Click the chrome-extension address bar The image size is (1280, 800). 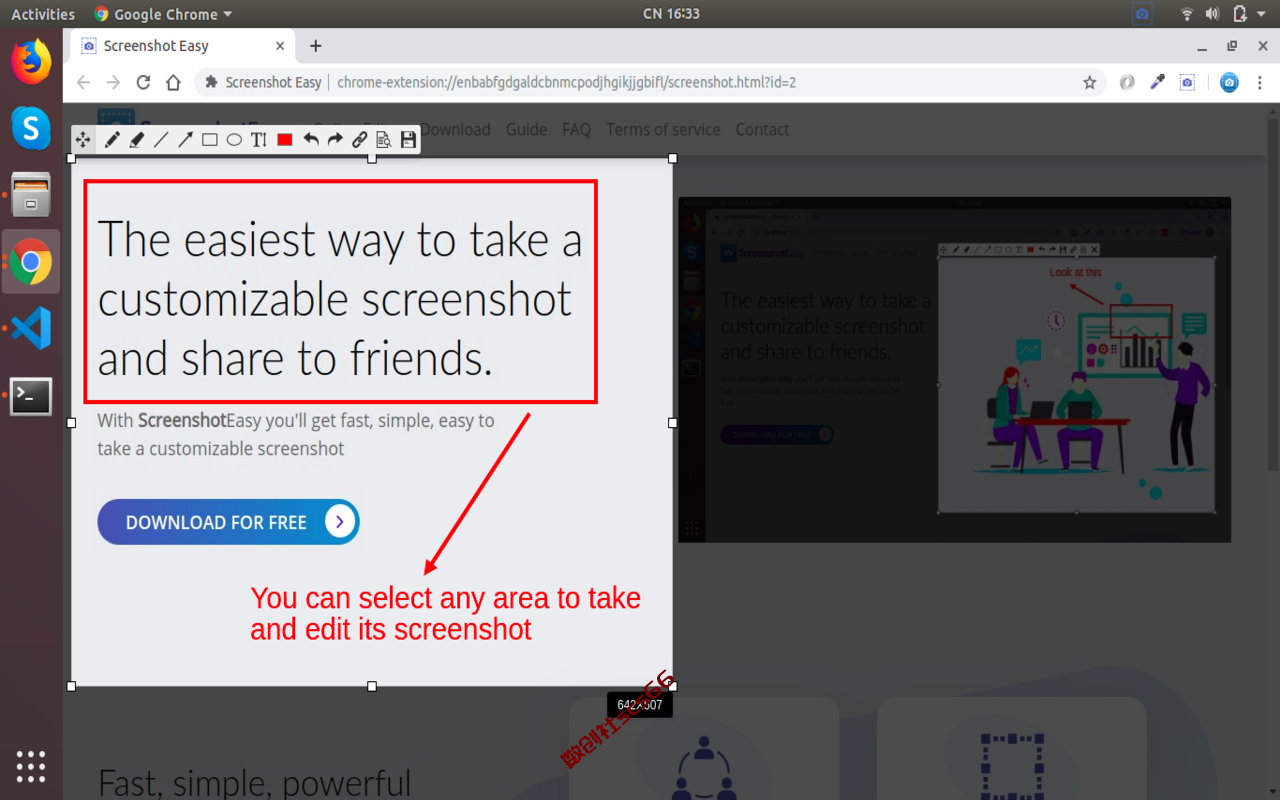point(650,83)
